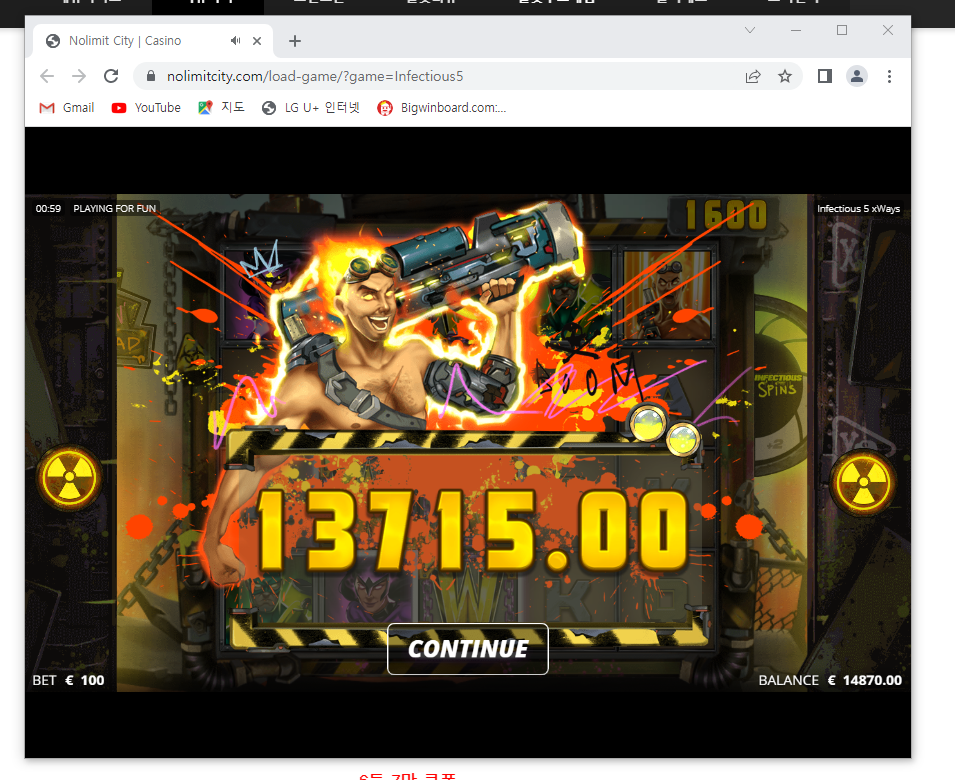The height and width of the screenshot is (780, 955).
Task: Click the right radioactive hazard button
Action: (x=863, y=482)
